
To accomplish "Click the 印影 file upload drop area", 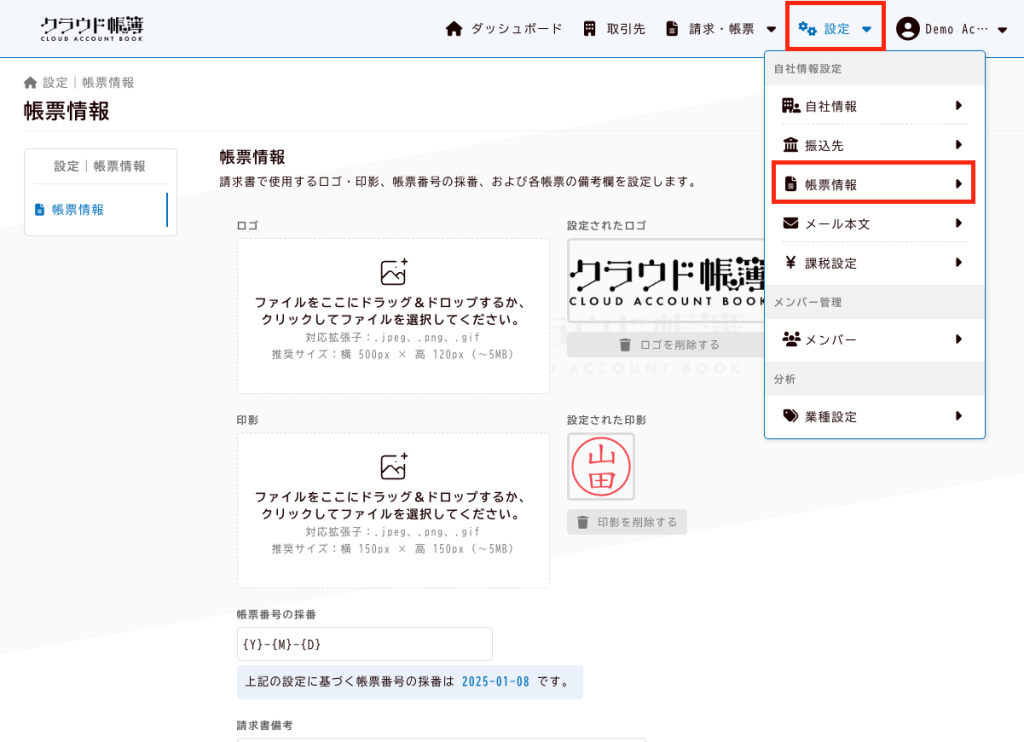I will point(393,510).
